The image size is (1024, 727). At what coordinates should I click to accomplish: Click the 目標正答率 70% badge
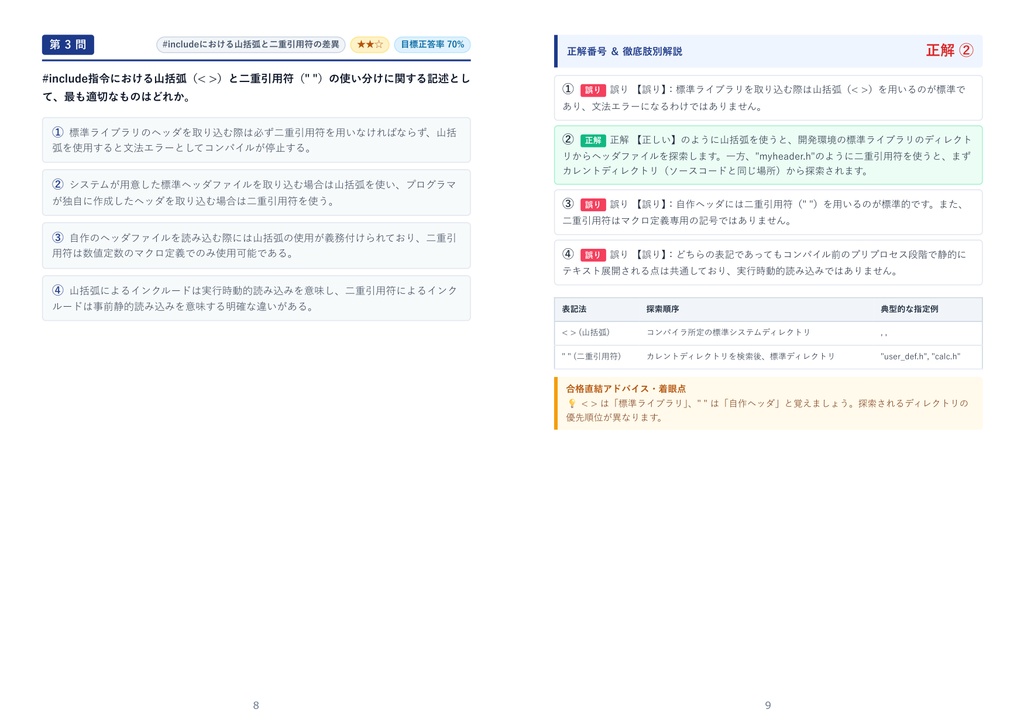click(x=432, y=44)
